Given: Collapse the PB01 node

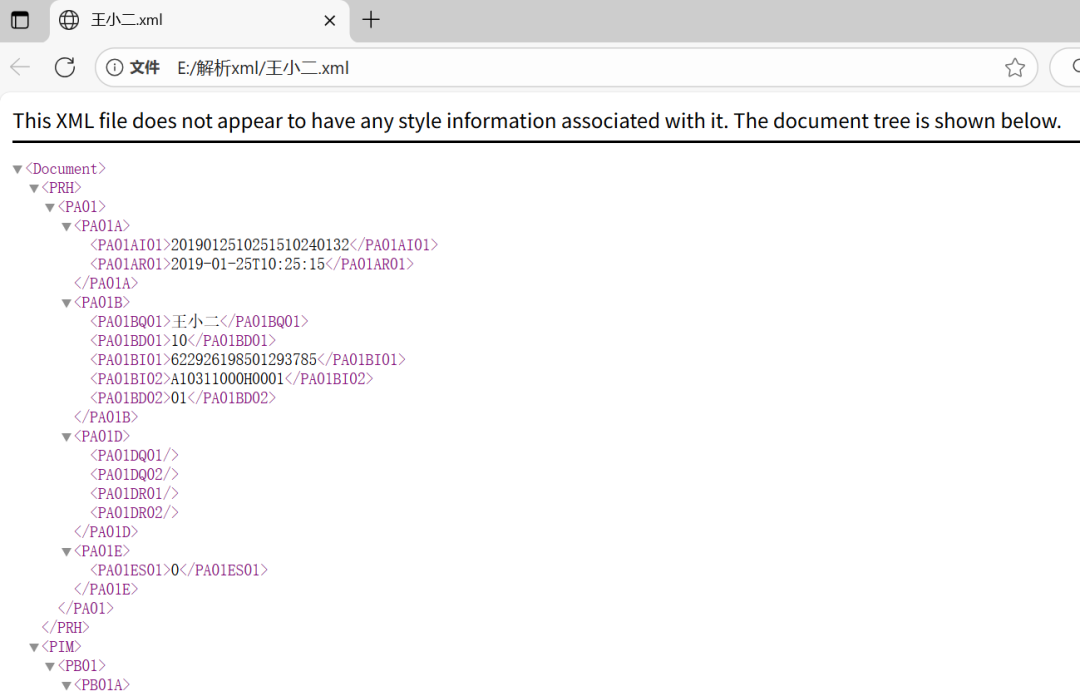Looking at the screenshot, I should coord(50,666).
